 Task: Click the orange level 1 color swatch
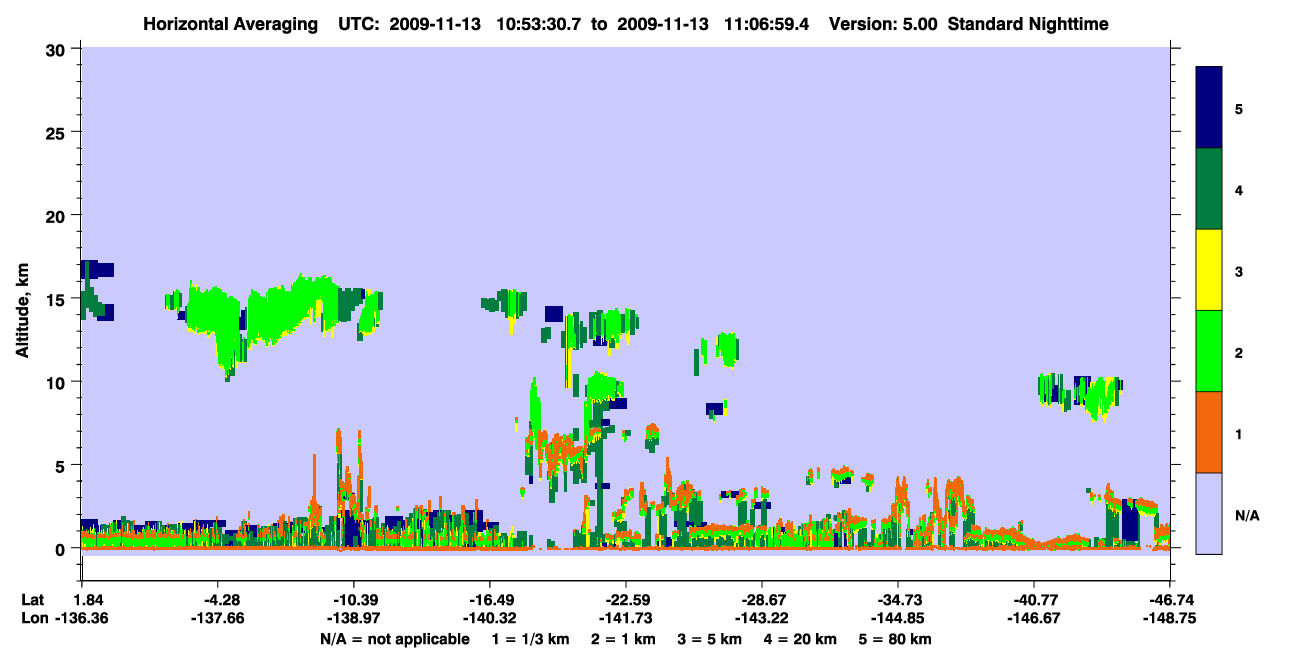click(x=1209, y=432)
